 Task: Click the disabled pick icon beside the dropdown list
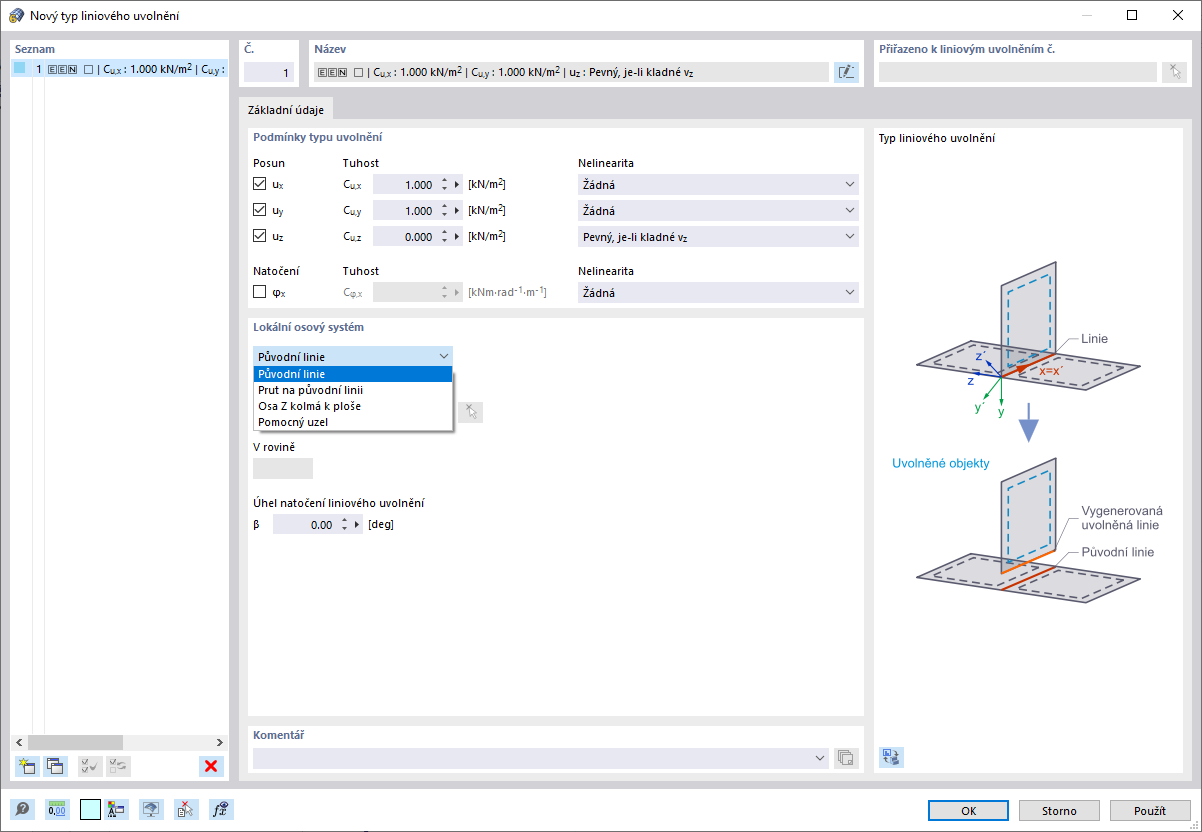(471, 412)
